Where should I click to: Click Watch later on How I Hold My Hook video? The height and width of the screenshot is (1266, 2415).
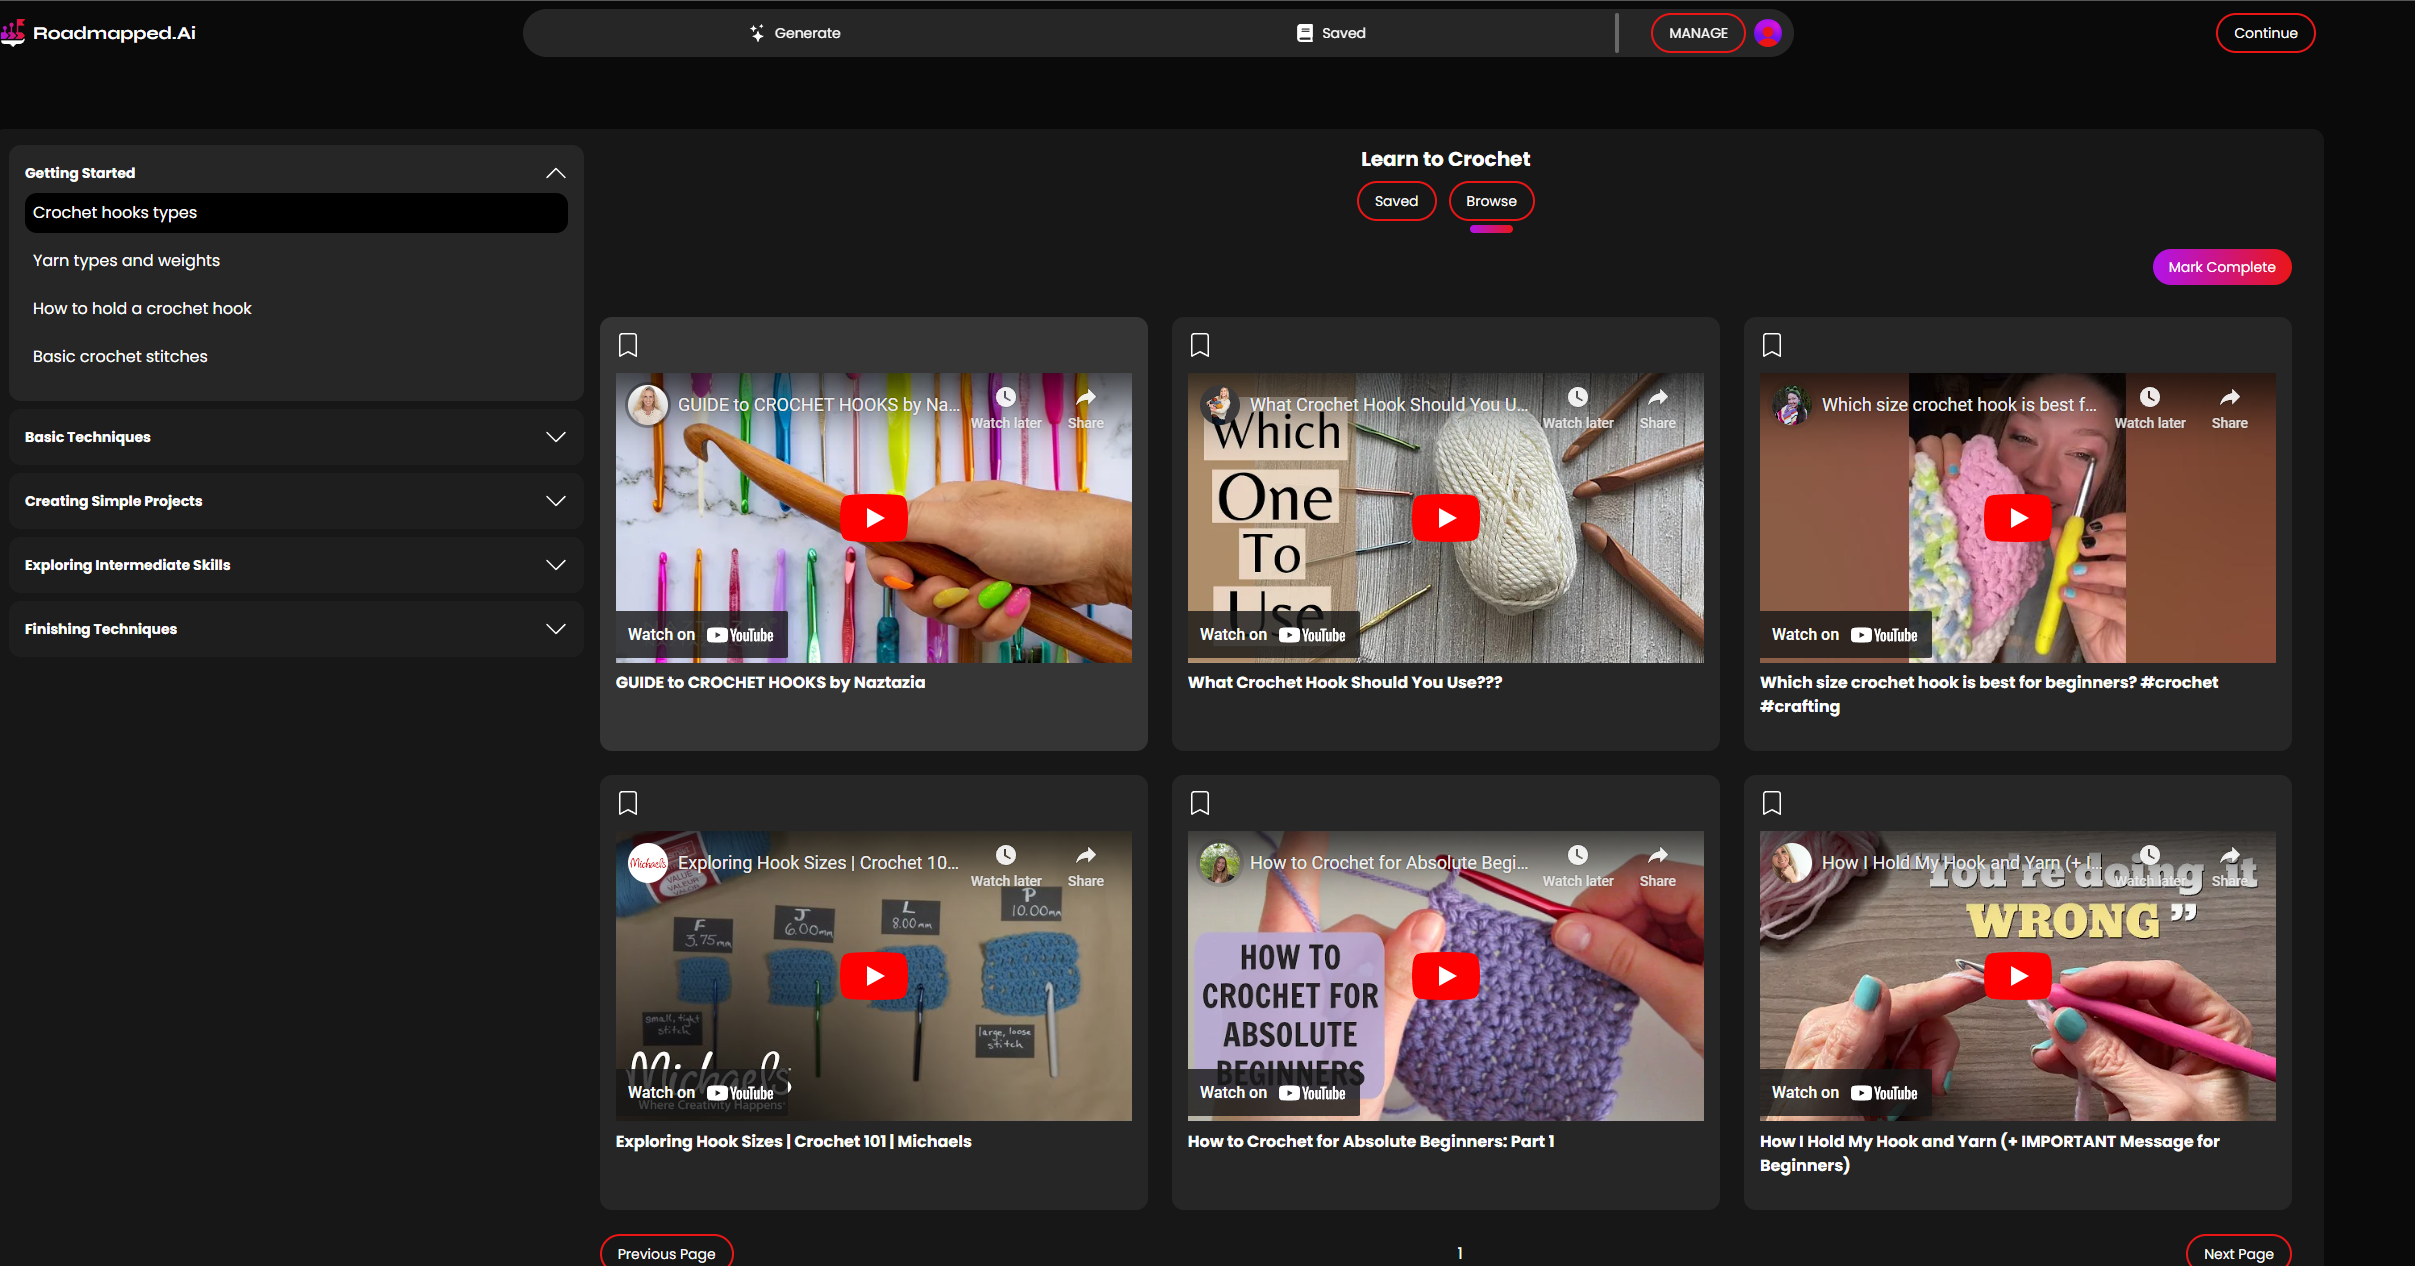[2149, 856]
